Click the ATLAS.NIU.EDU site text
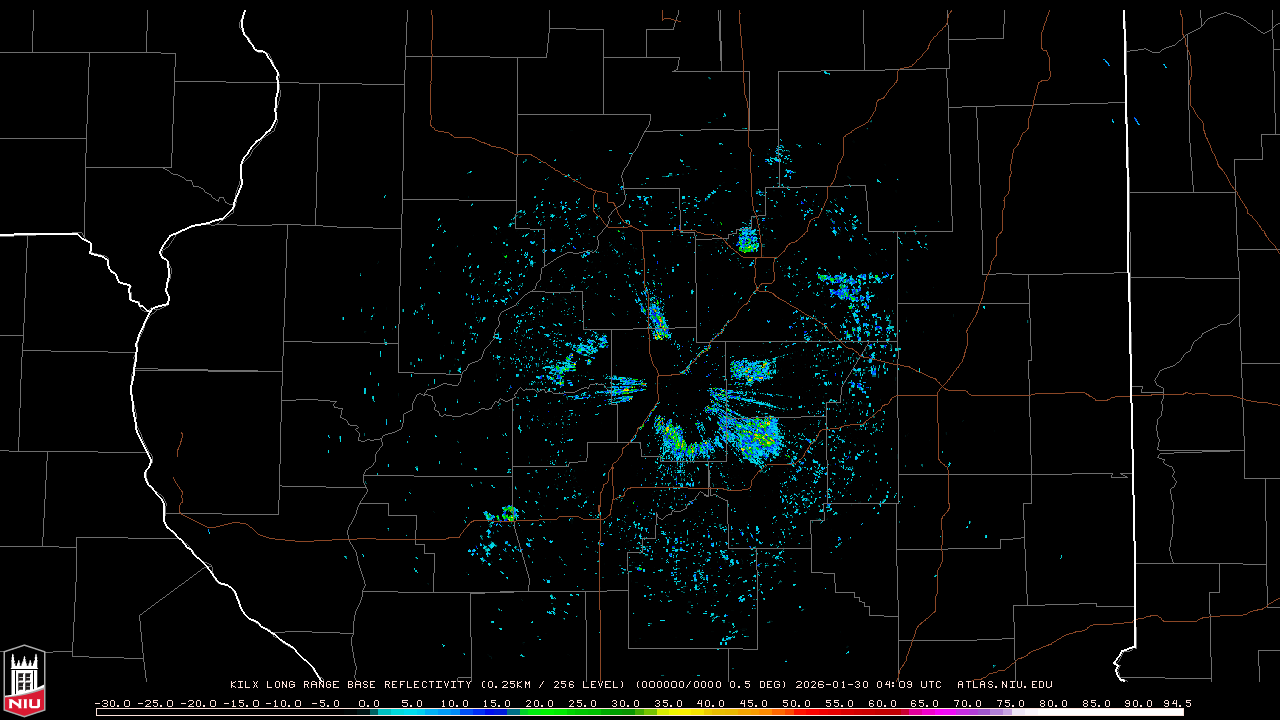The height and width of the screenshot is (720, 1280). [1005, 685]
